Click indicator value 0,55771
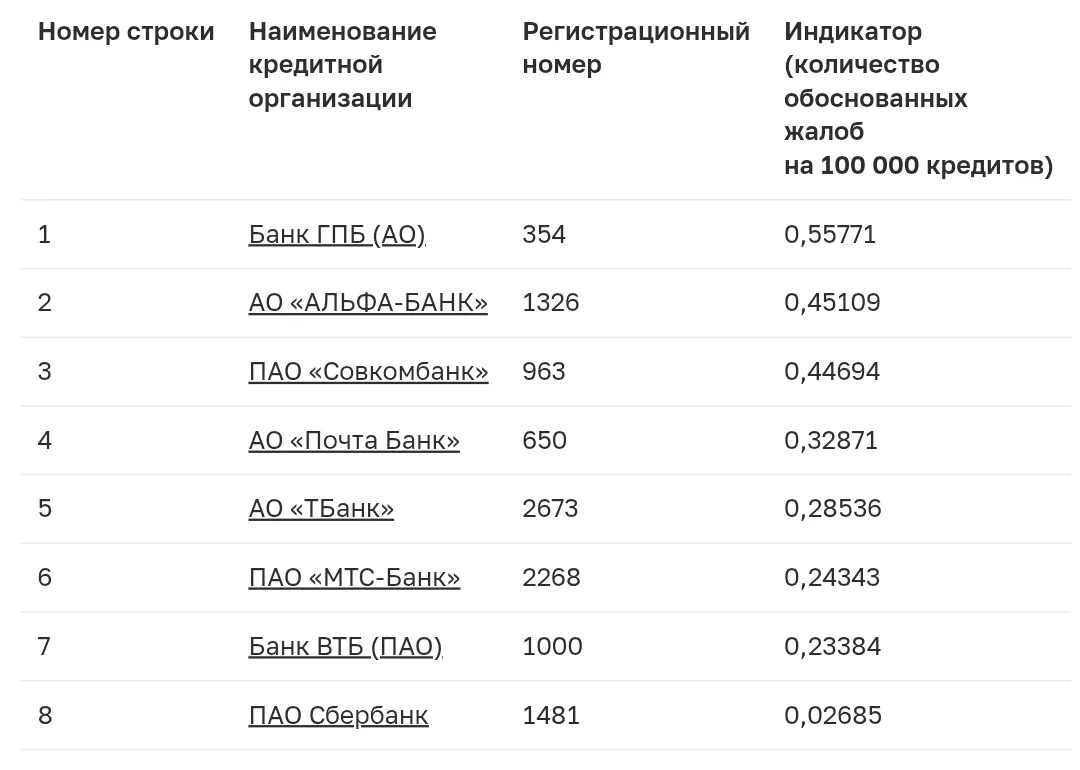The height and width of the screenshot is (770, 1080). point(830,235)
